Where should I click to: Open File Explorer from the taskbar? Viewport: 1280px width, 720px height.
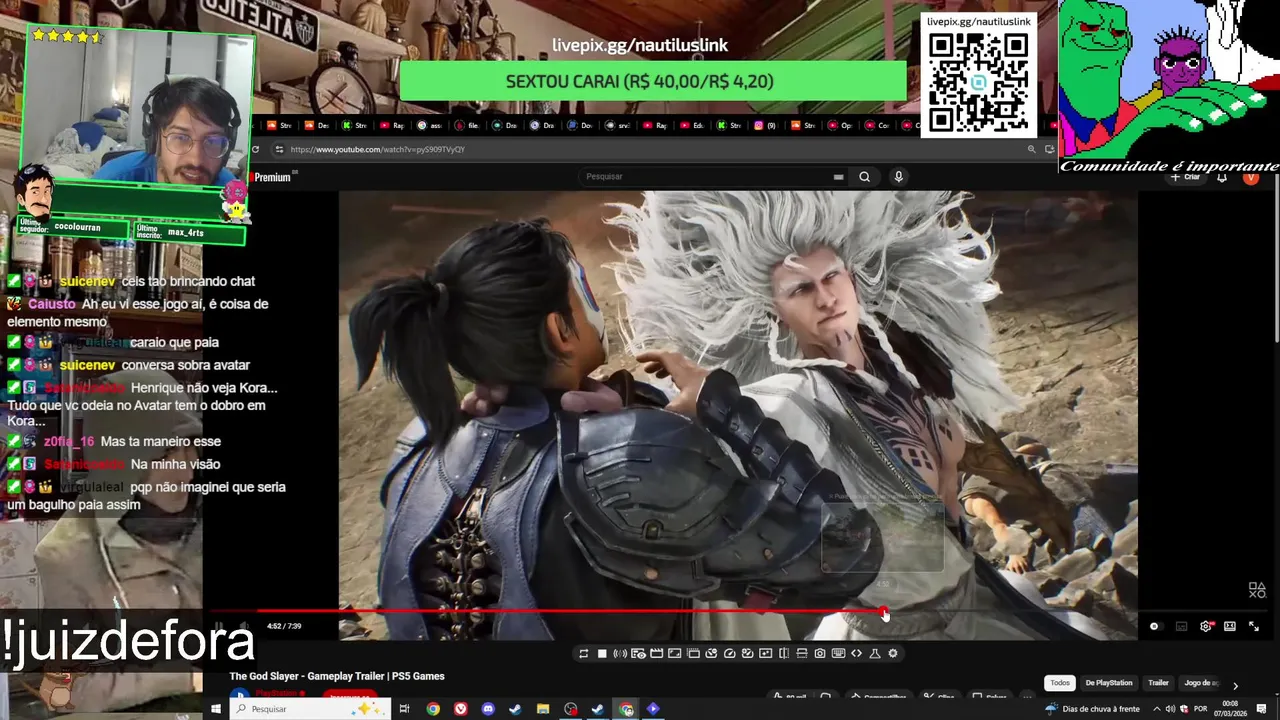(543, 709)
